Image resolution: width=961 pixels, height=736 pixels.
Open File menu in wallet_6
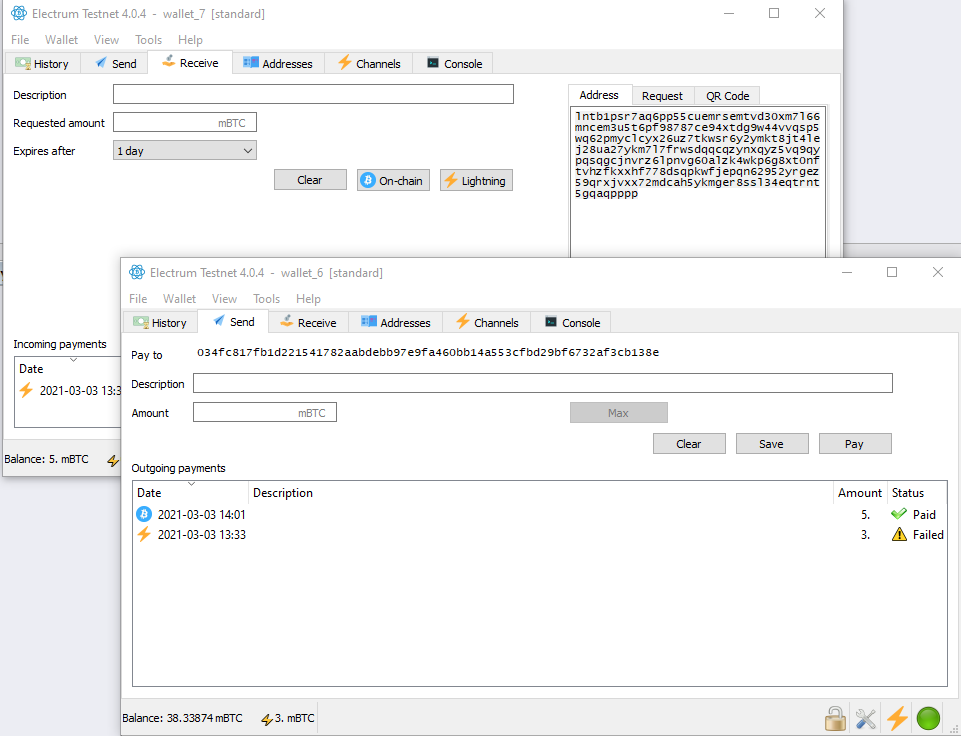[x=138, y=298]
